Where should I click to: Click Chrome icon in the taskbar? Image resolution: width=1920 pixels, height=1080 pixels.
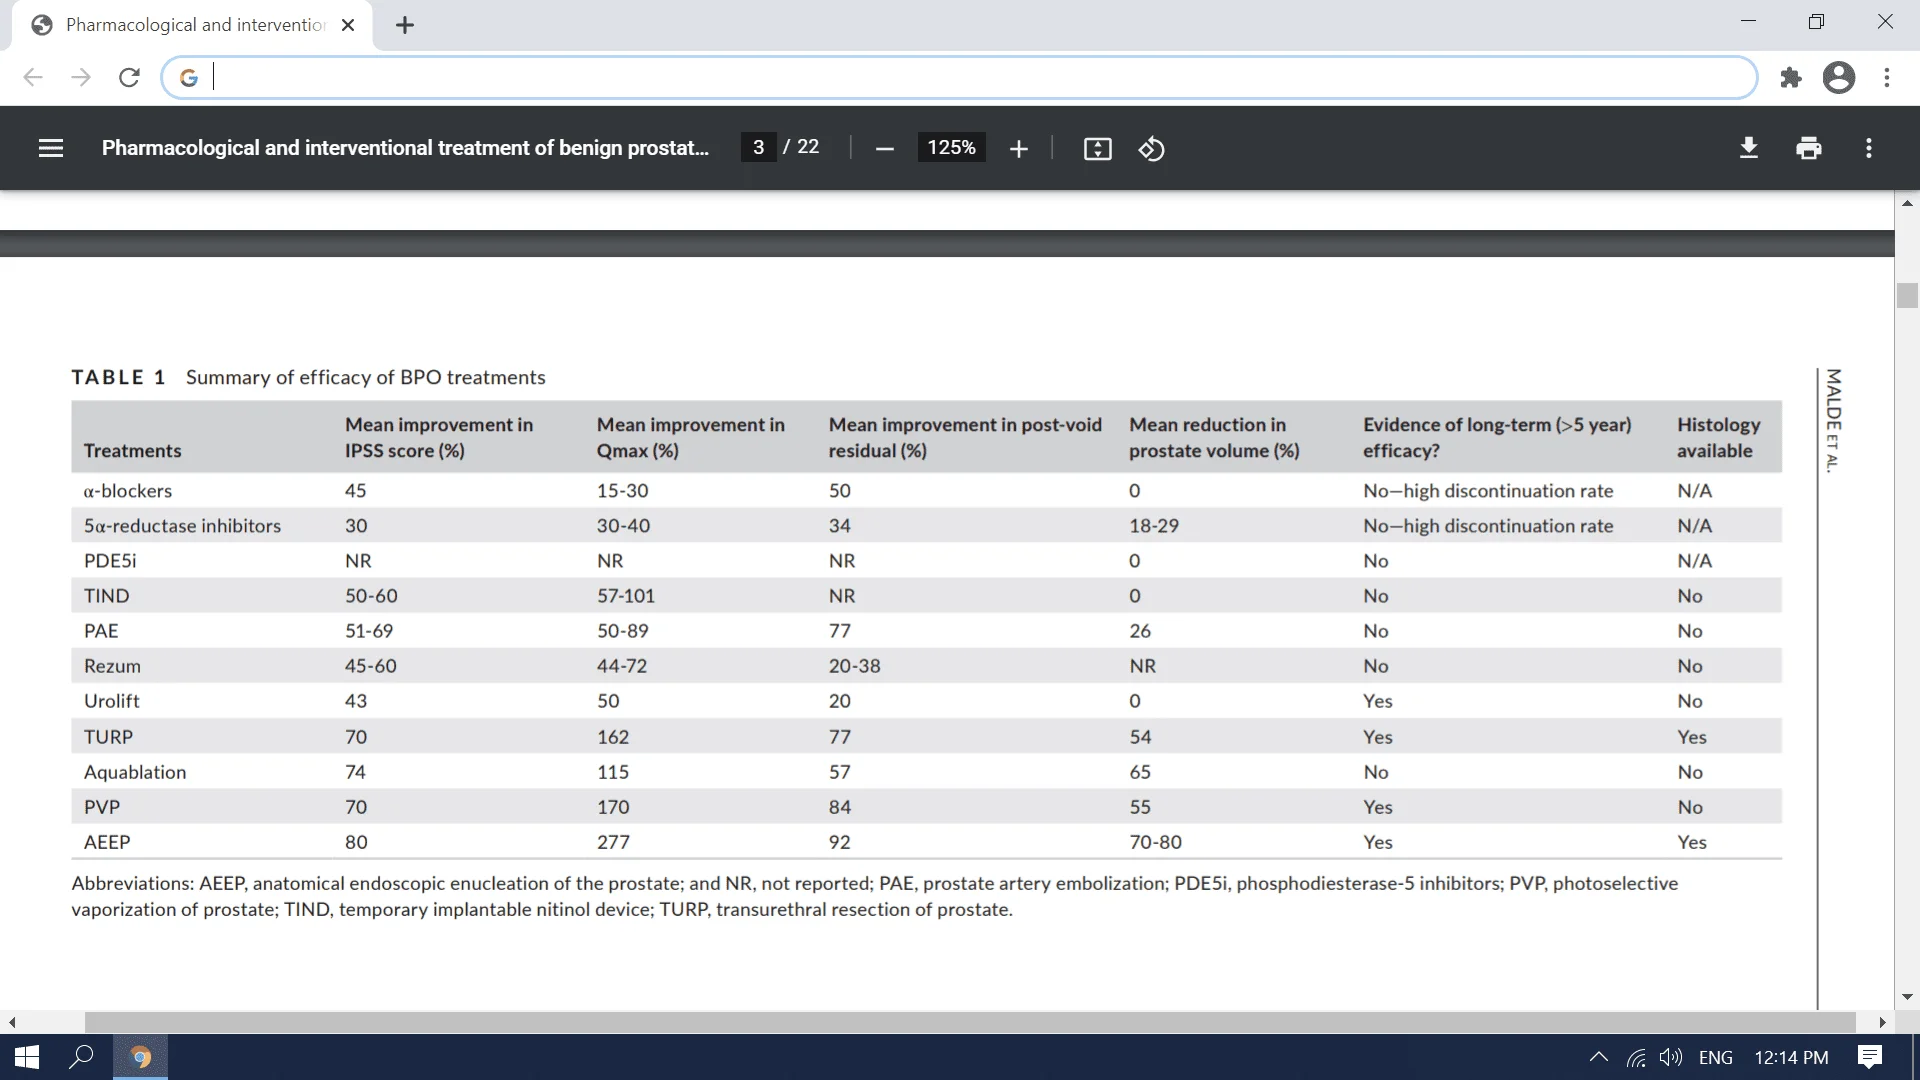[140, 1057]
